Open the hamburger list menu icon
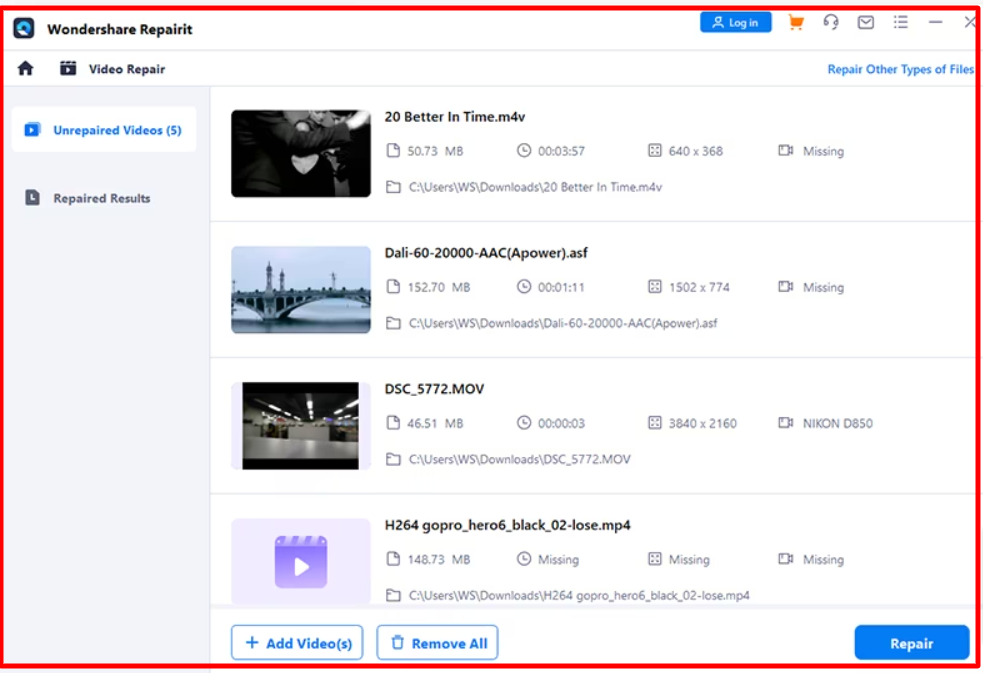983x673 pixels. click(901, 23)
